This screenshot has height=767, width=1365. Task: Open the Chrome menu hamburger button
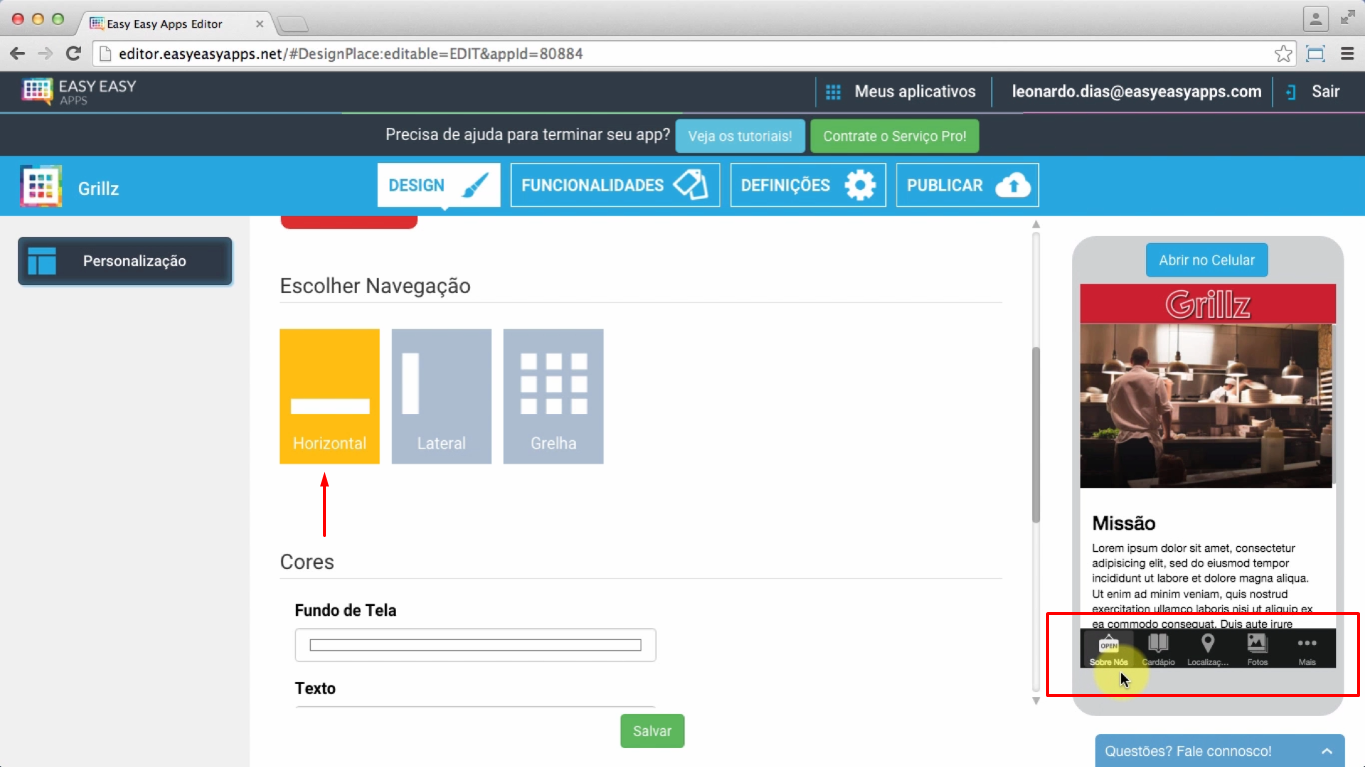point(1347,54)
